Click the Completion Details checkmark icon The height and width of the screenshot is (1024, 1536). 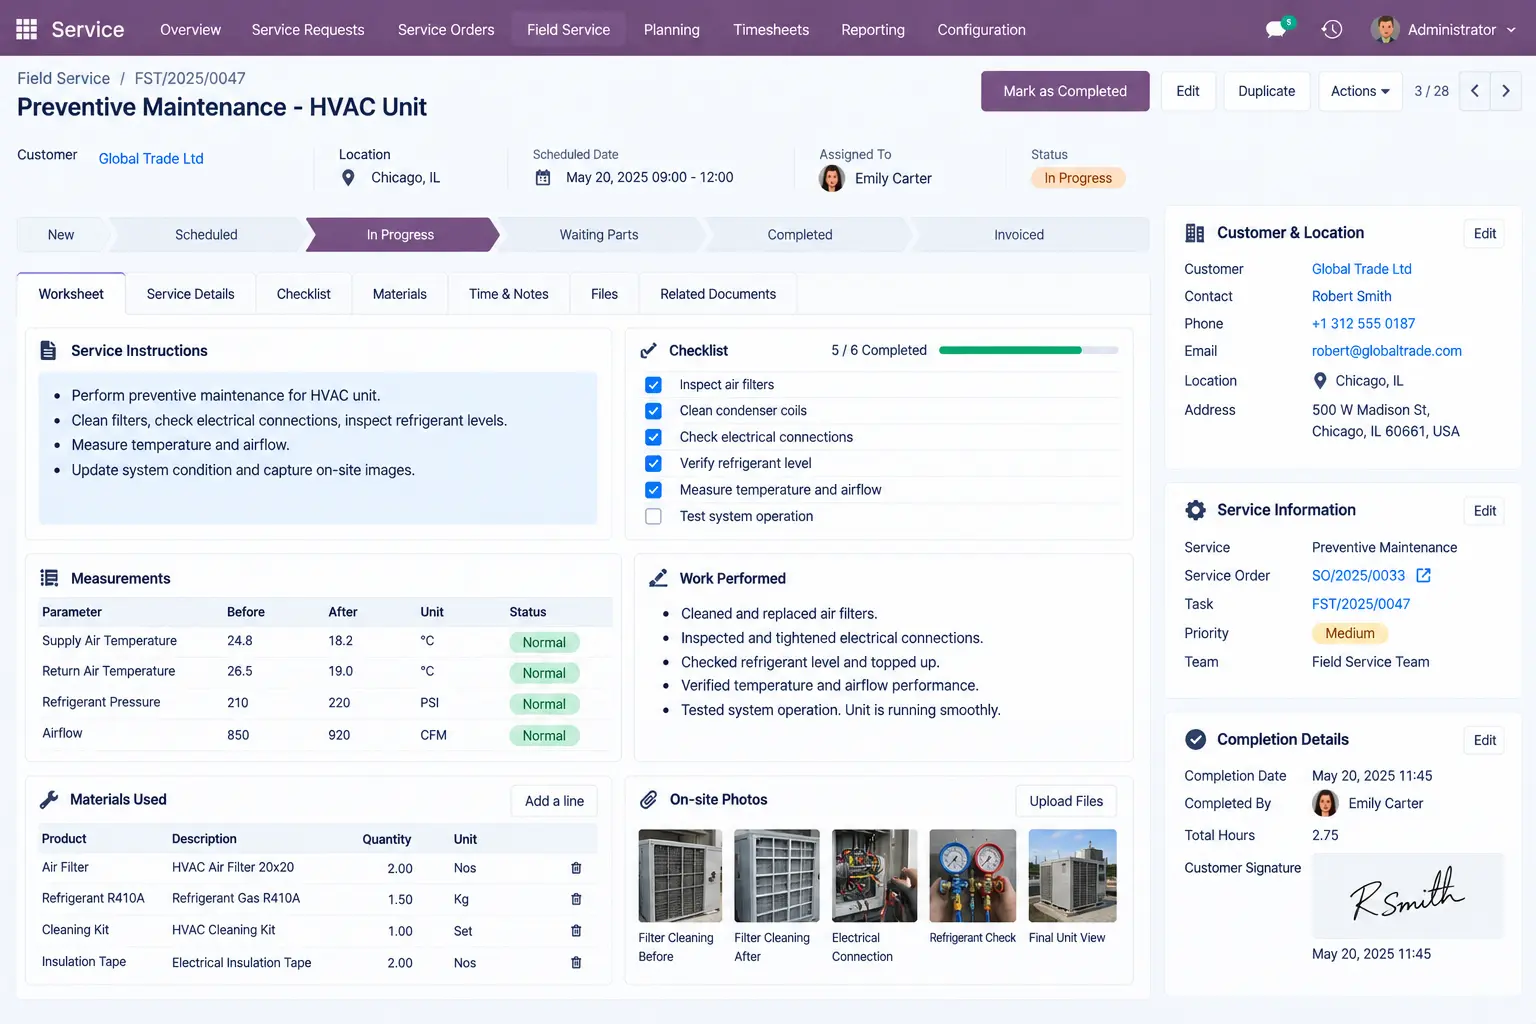coord(1195,740)
